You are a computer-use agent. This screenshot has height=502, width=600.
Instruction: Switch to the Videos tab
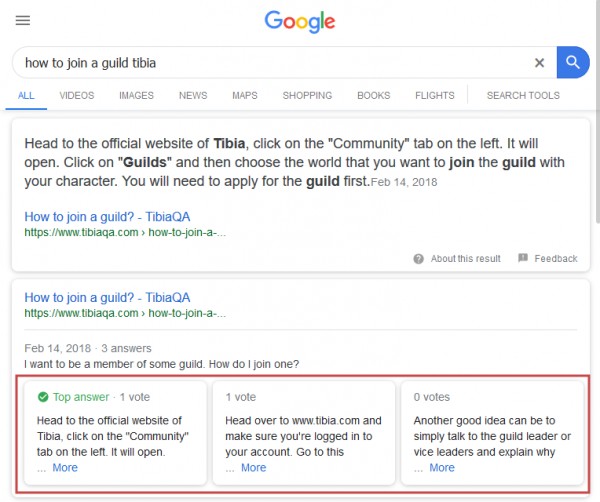[x=77, y=95]
